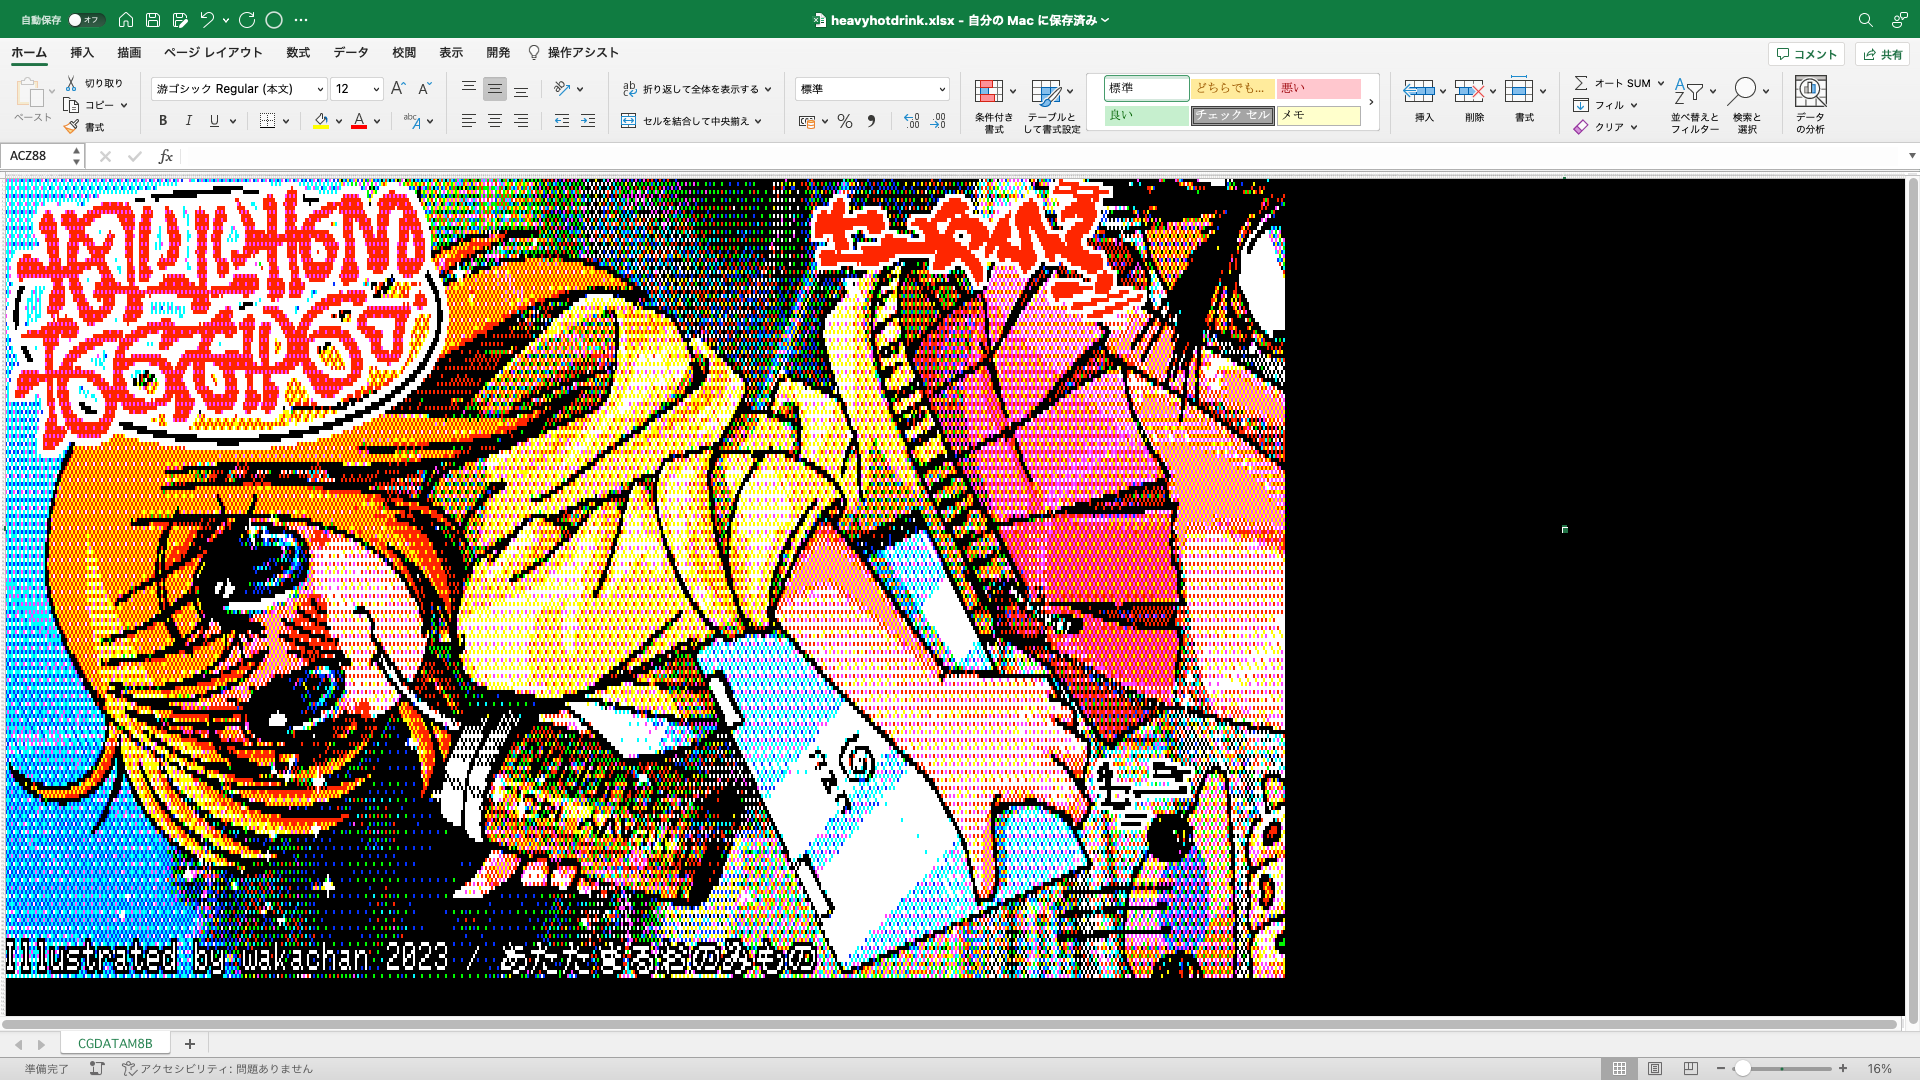1920x1080 pixels.
Task: Open the Data ribbon tab
Action: [x=351, y=53]
